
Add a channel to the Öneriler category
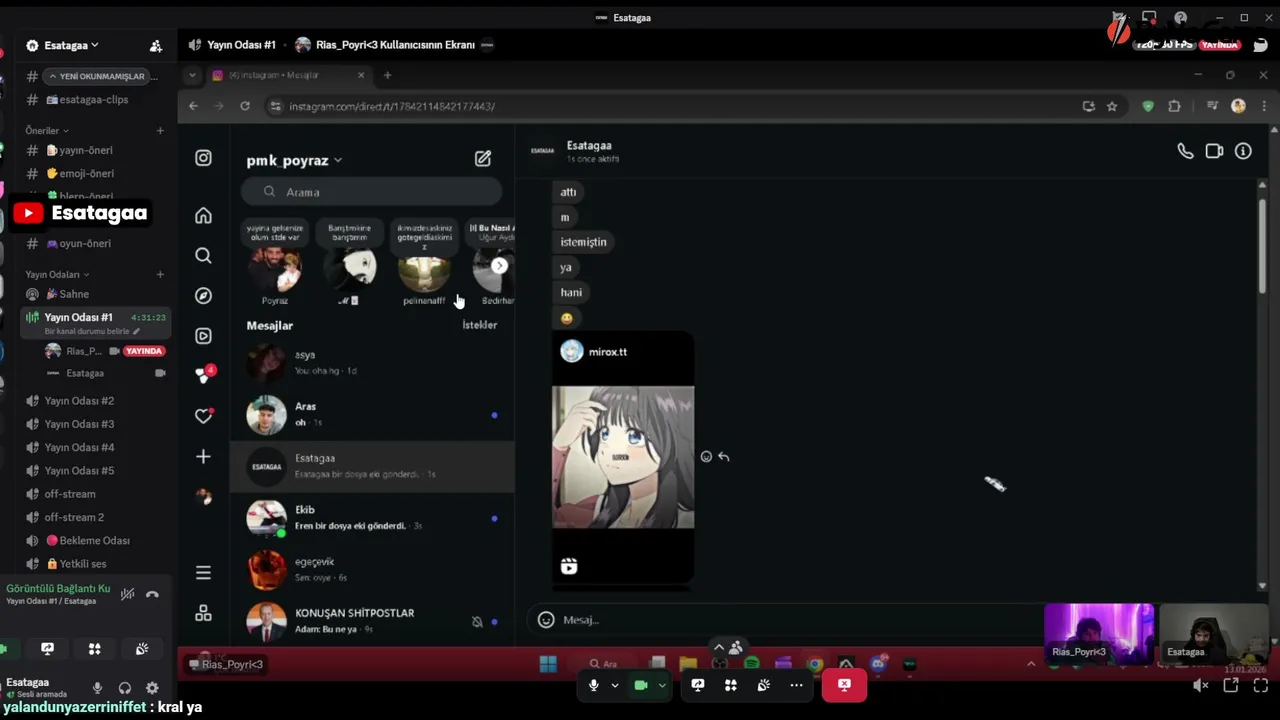pos(160,130)
